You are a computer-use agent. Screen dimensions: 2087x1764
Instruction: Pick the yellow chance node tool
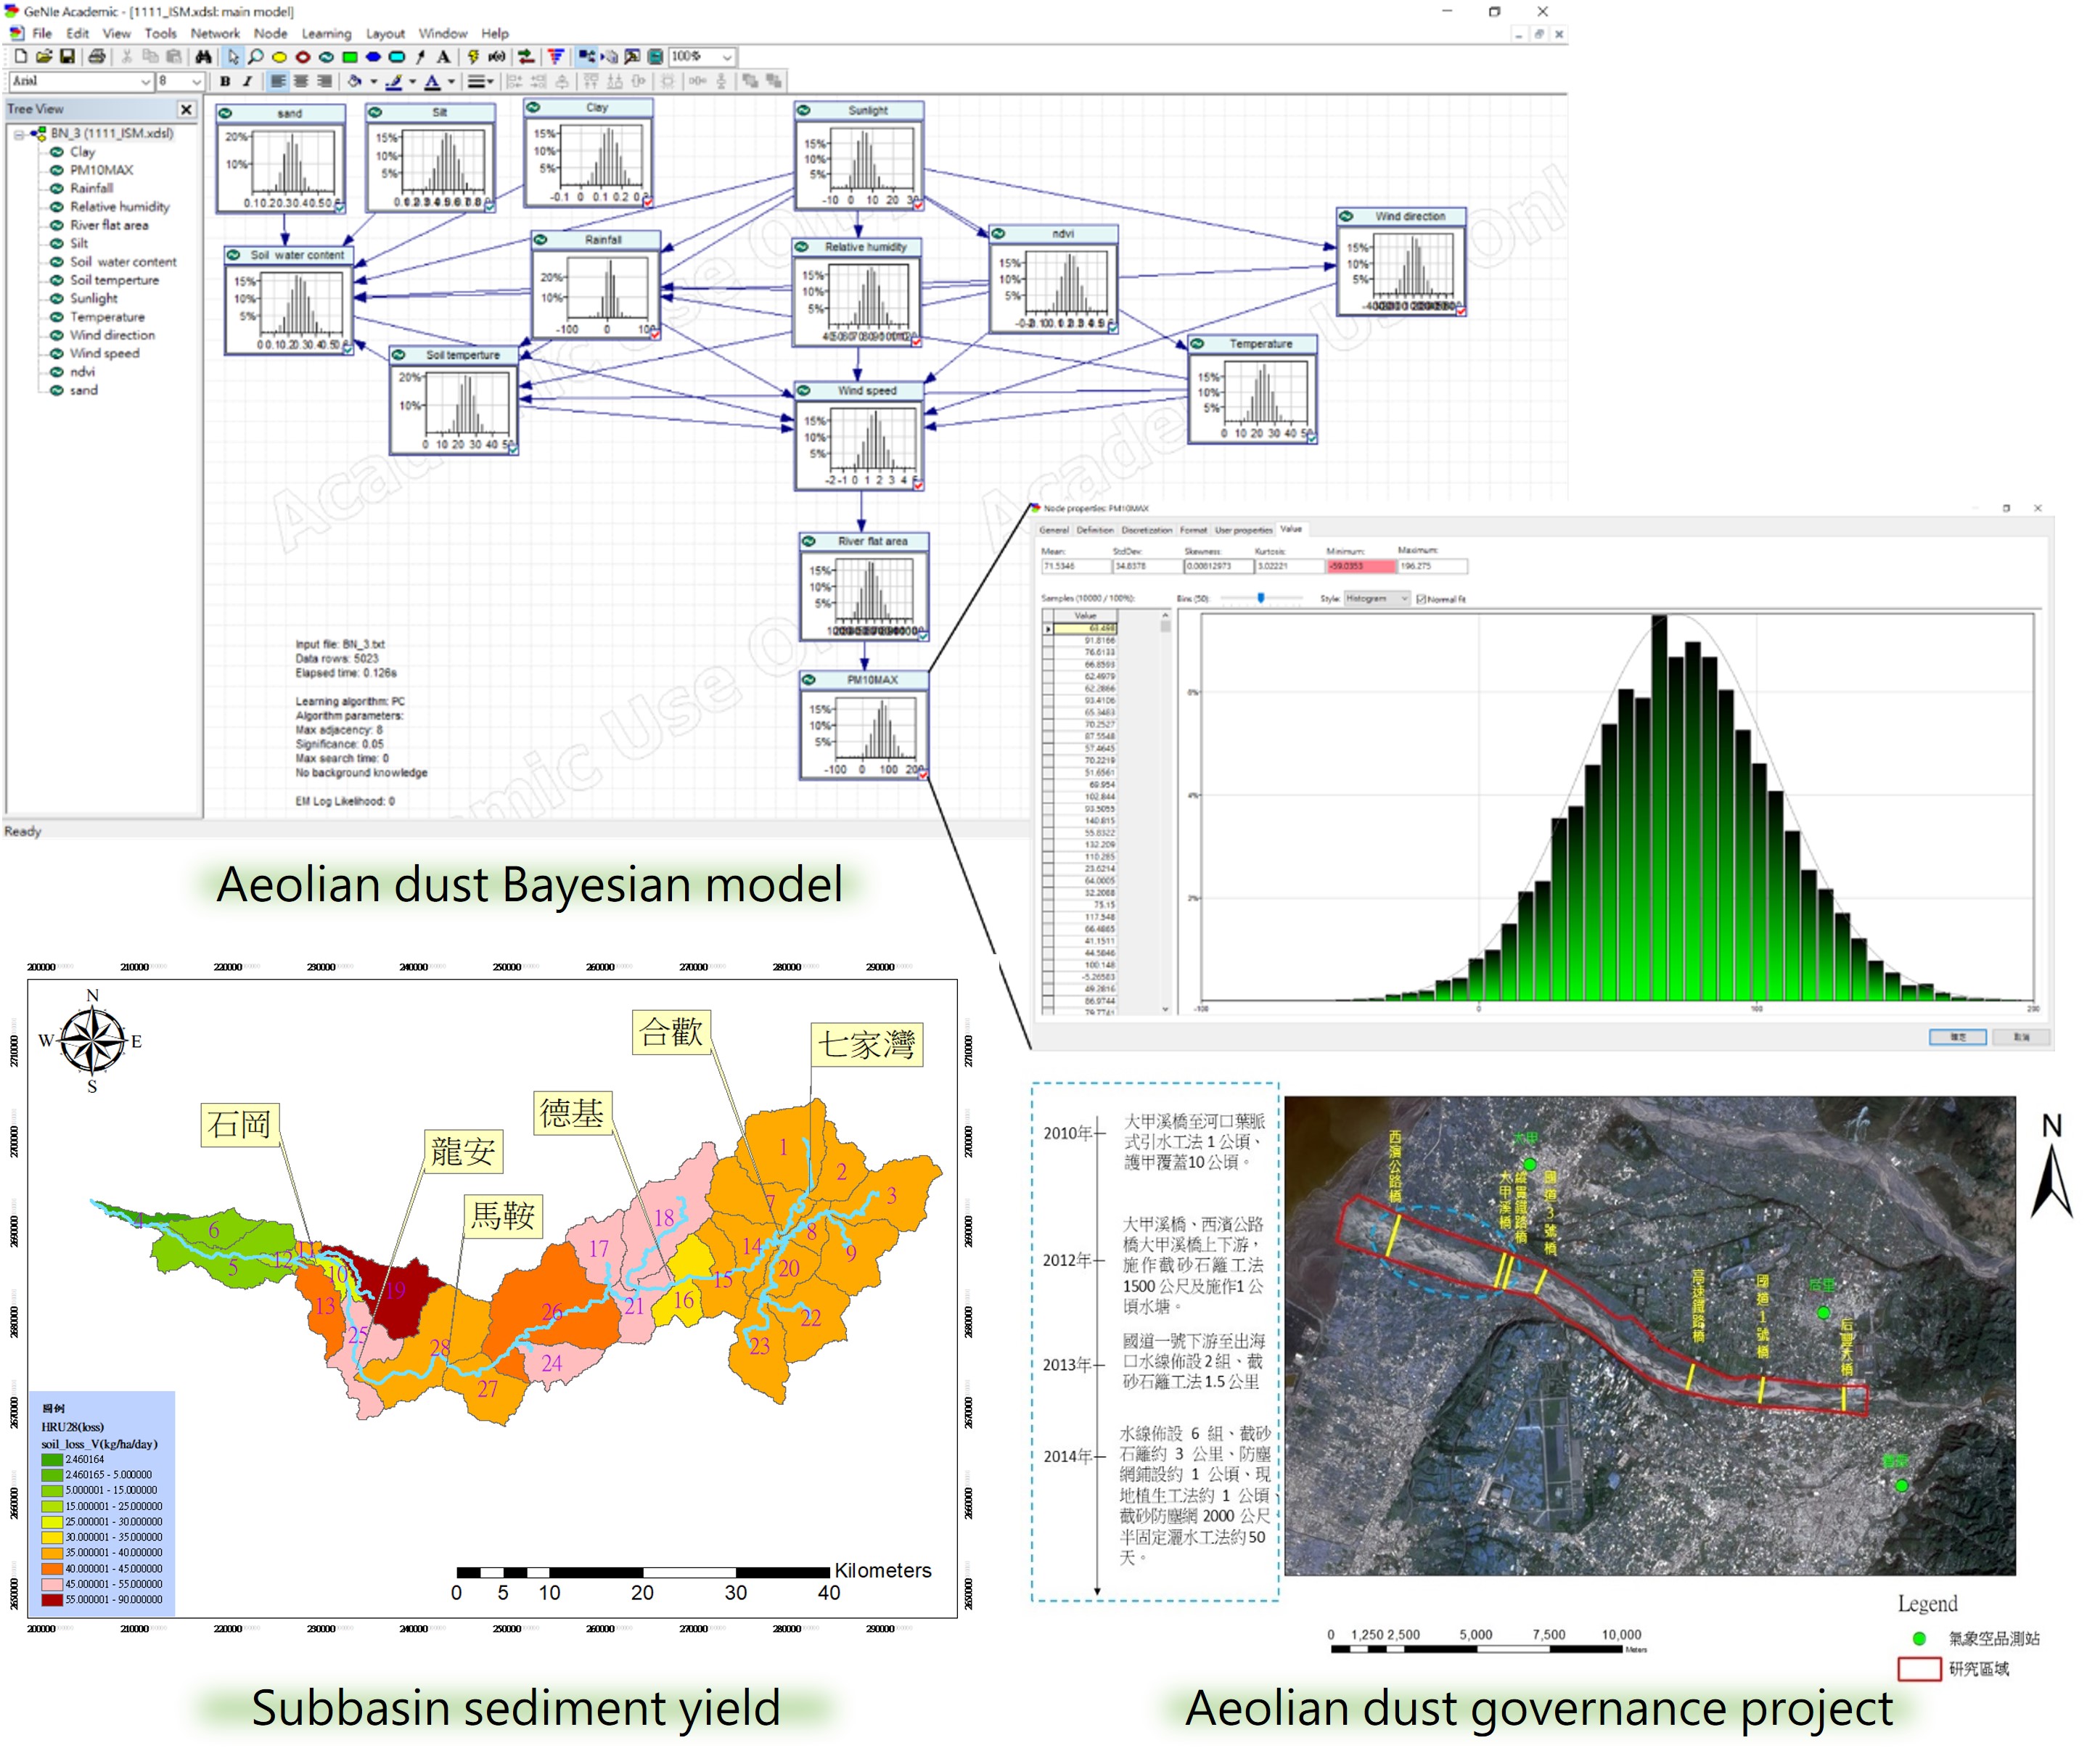pos(280,57)
